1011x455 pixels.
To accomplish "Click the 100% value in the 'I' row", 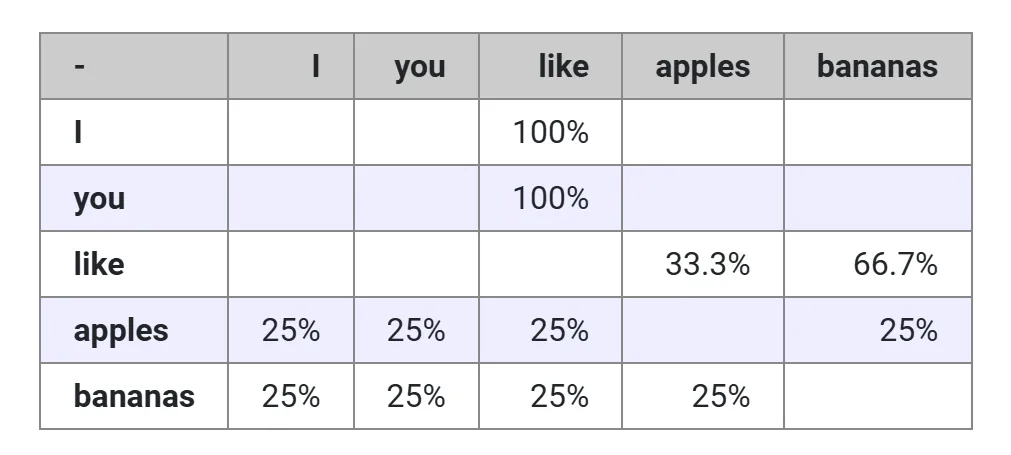I will coord(550,132).
